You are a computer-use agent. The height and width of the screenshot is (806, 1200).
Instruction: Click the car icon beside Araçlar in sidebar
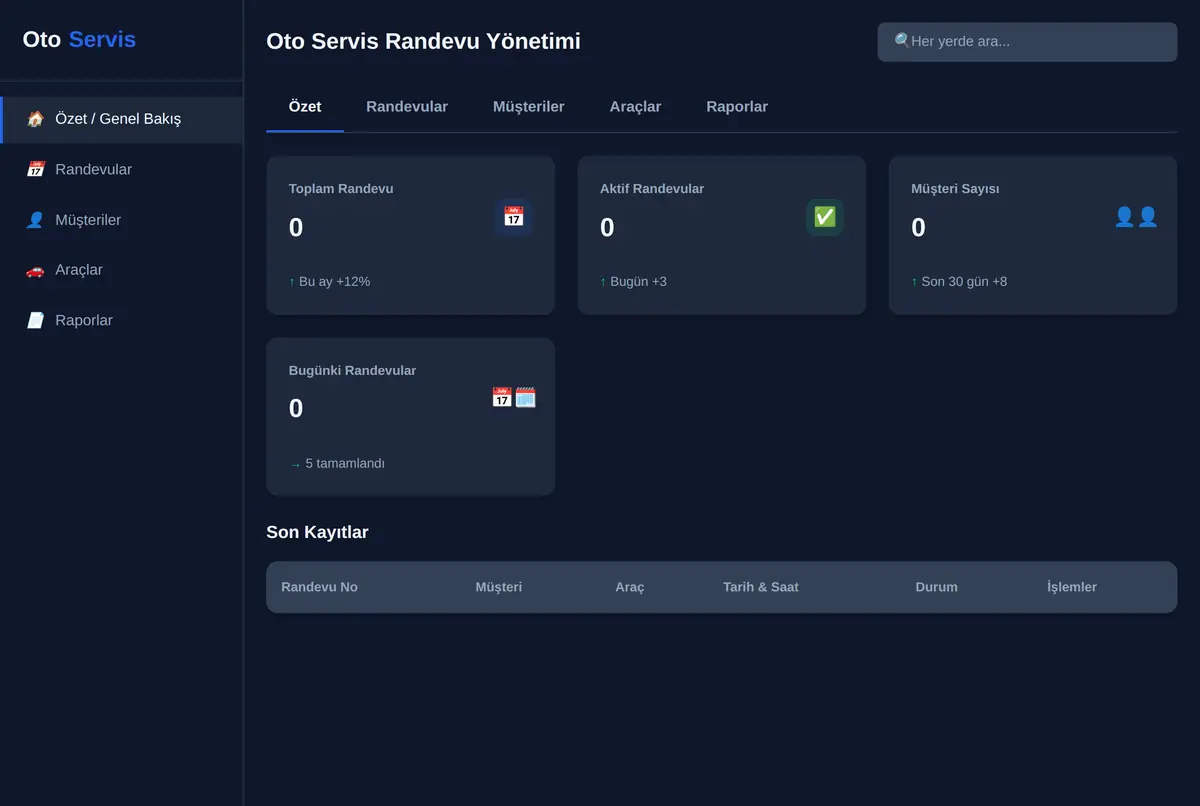[36, 270]
